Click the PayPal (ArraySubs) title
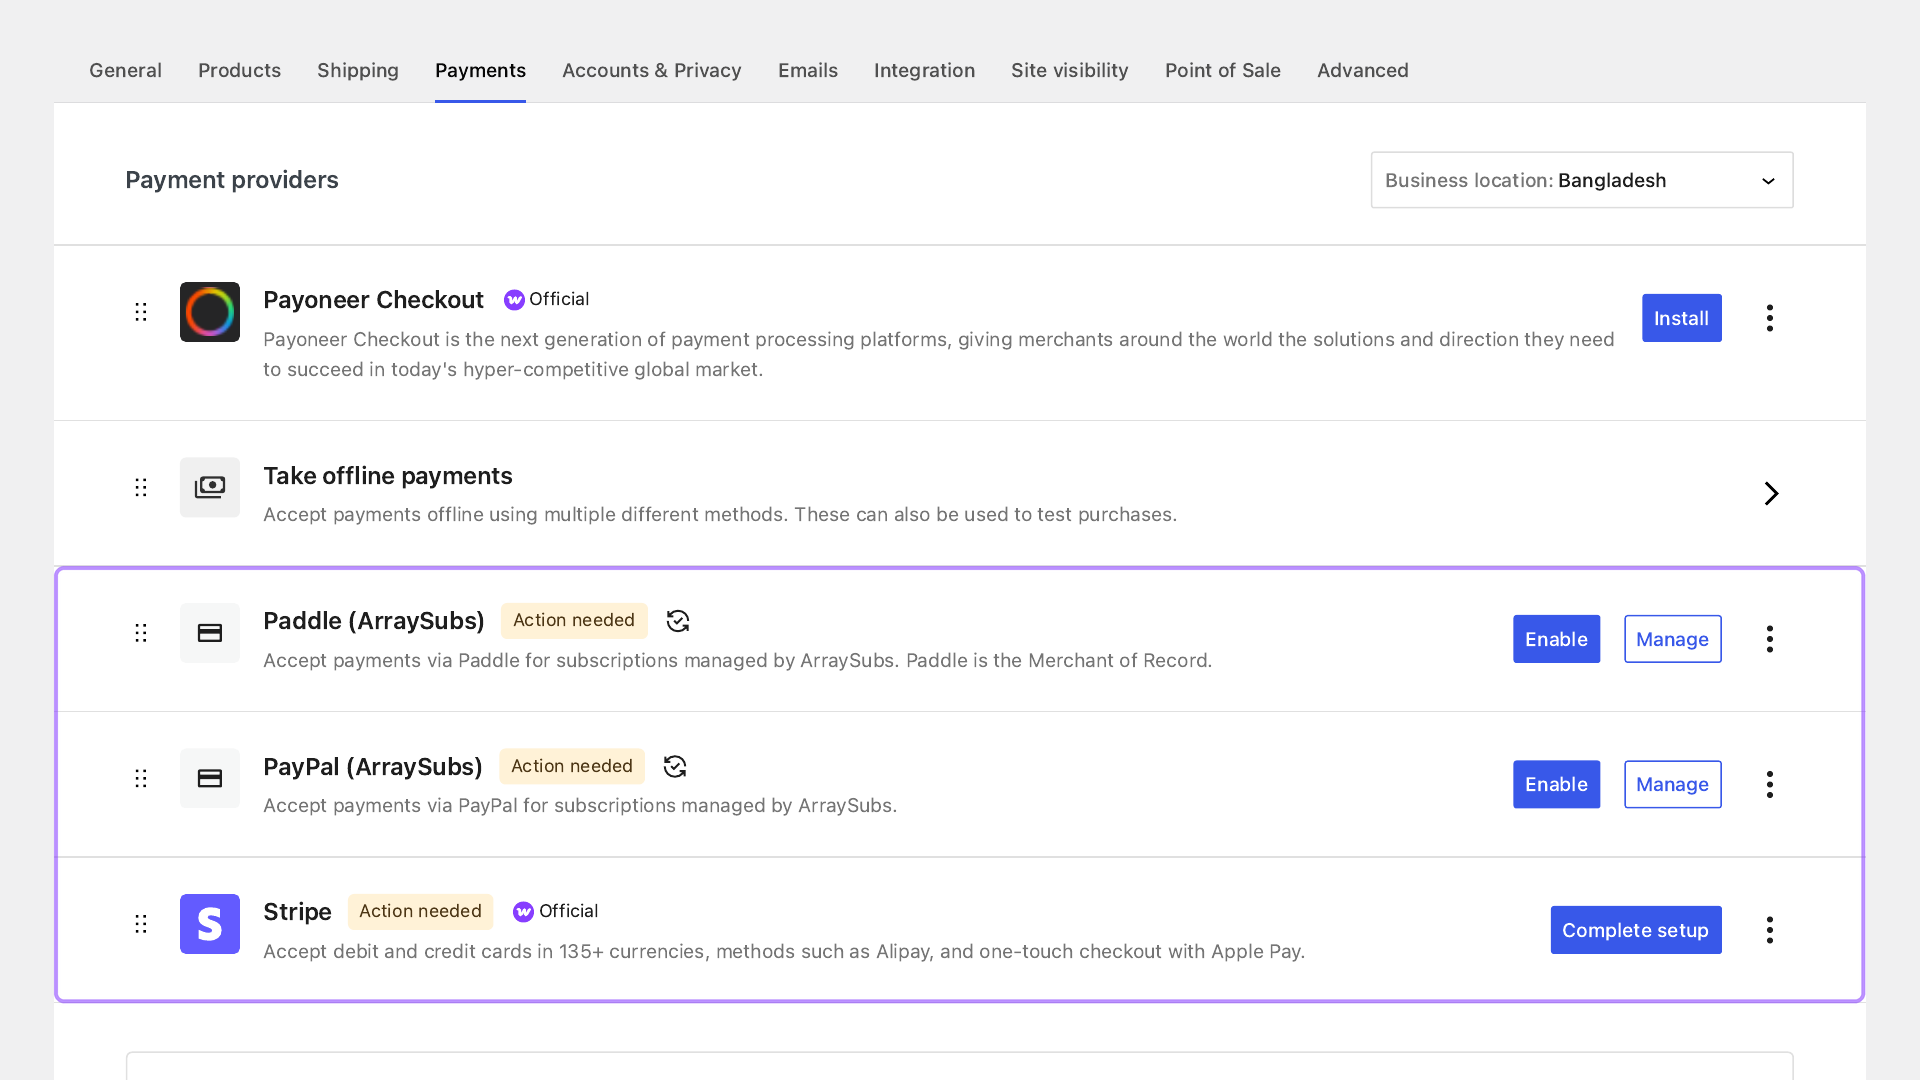Viewport: 1920px width, 1080px height. pyautogui.click(x=373, y=767)
